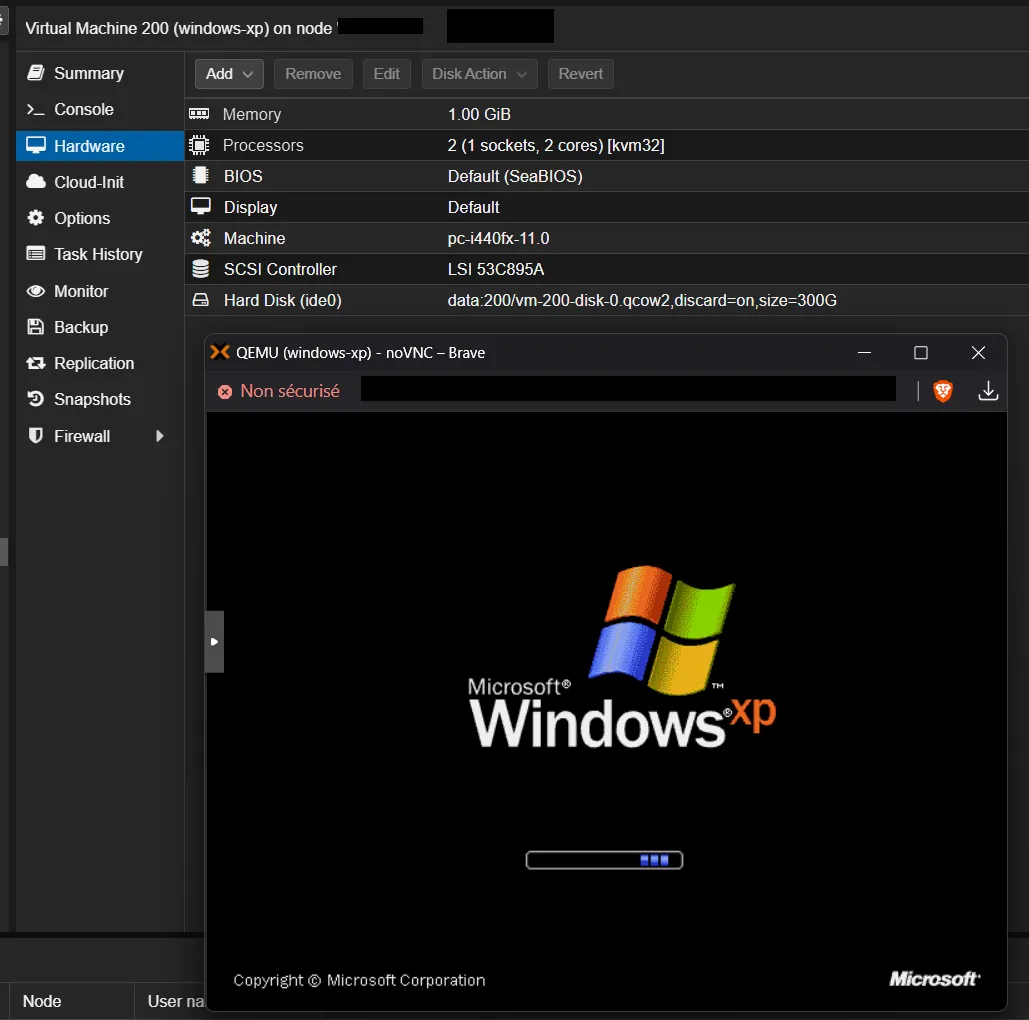Open the Task History section

[x=100, y=254]
